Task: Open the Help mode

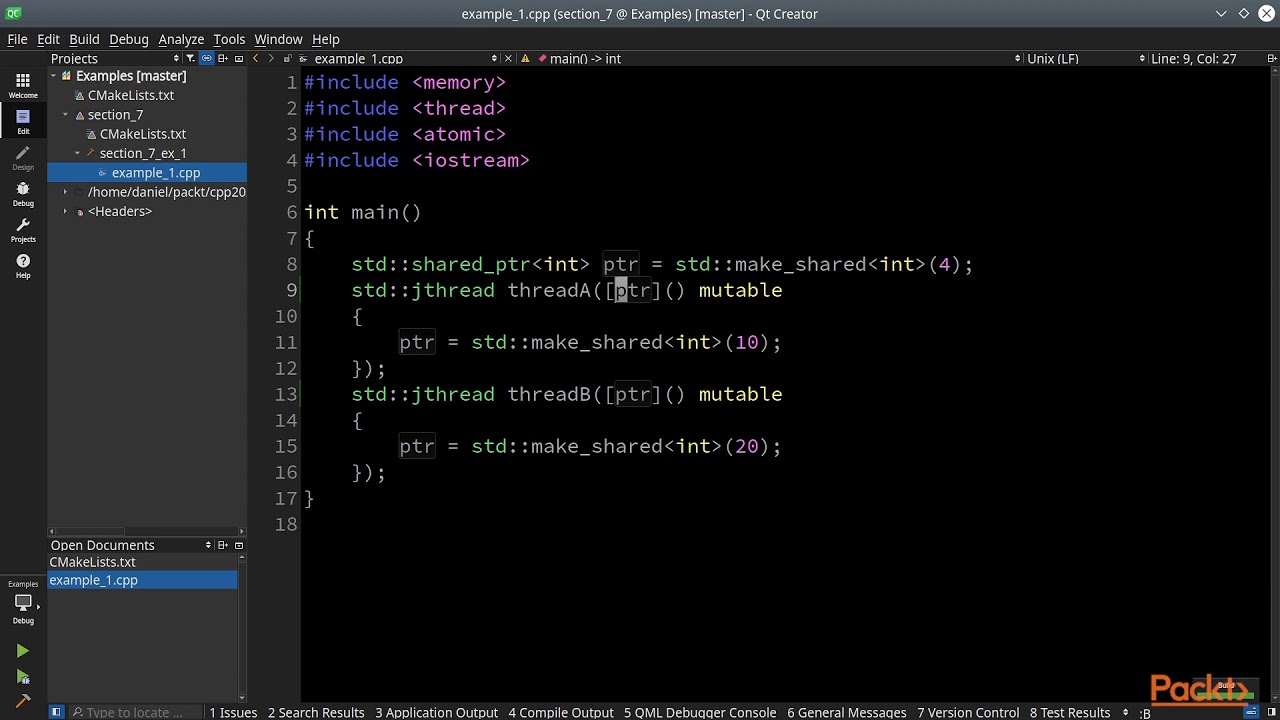Action: coord(23,265)
